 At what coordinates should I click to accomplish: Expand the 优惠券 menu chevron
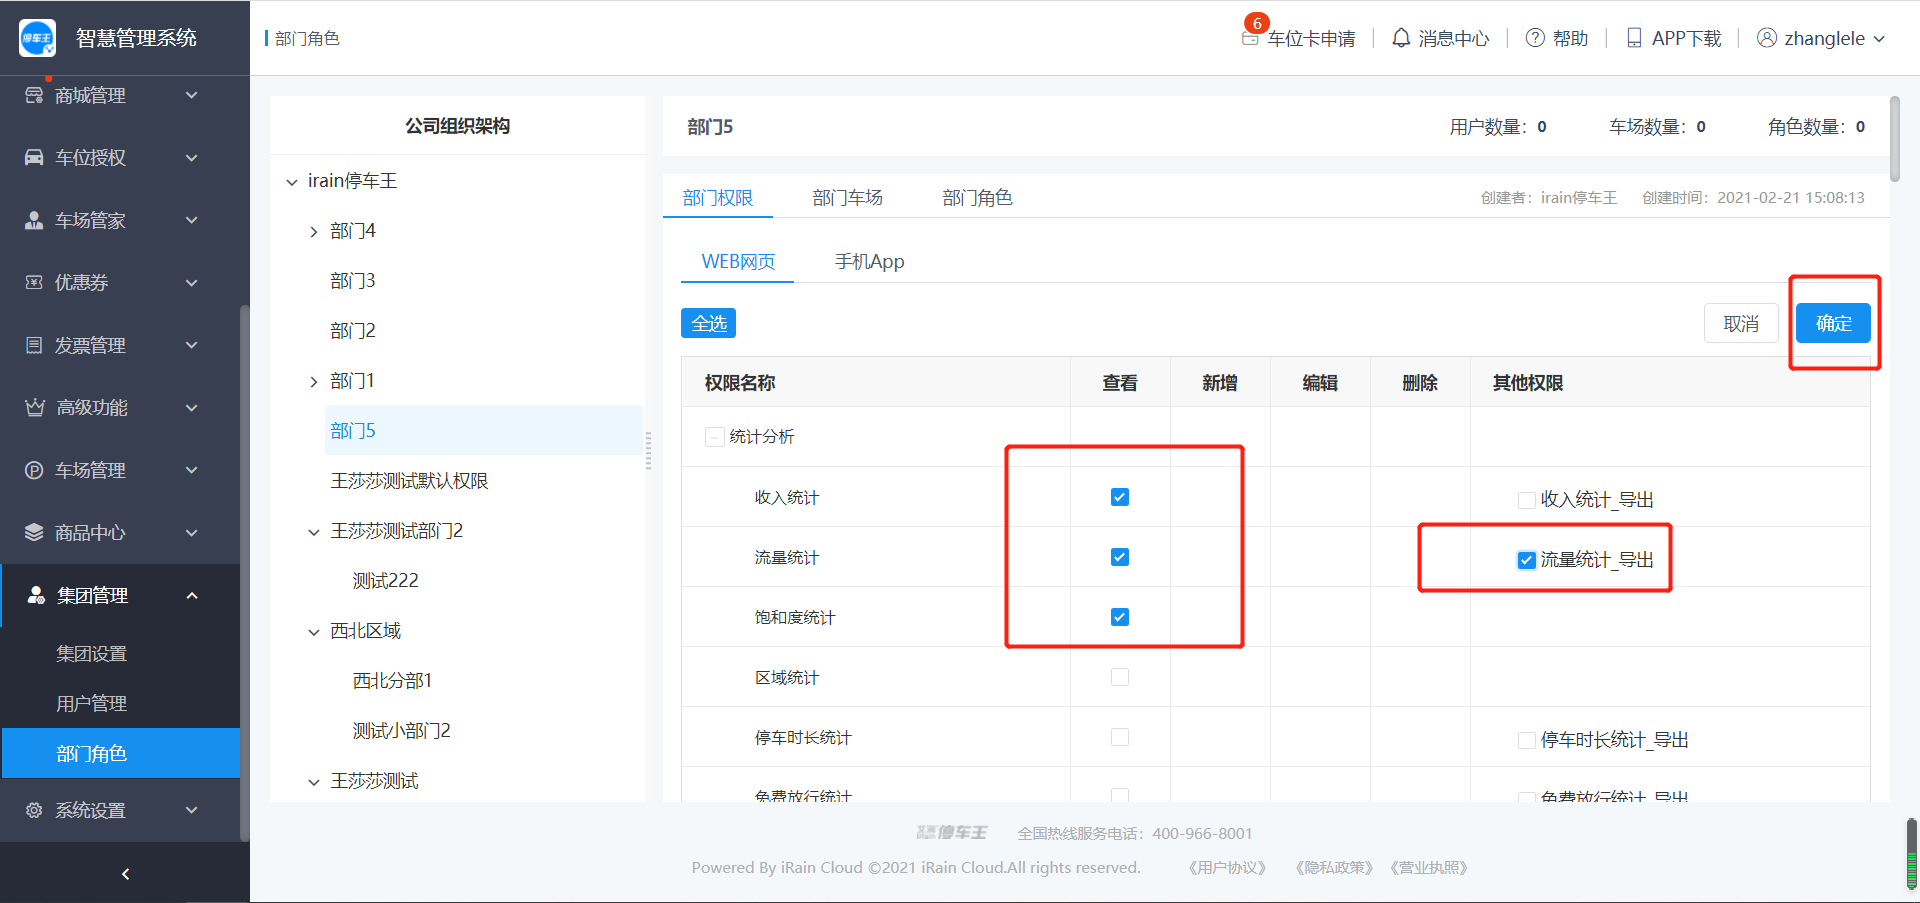tap(192, 282)
